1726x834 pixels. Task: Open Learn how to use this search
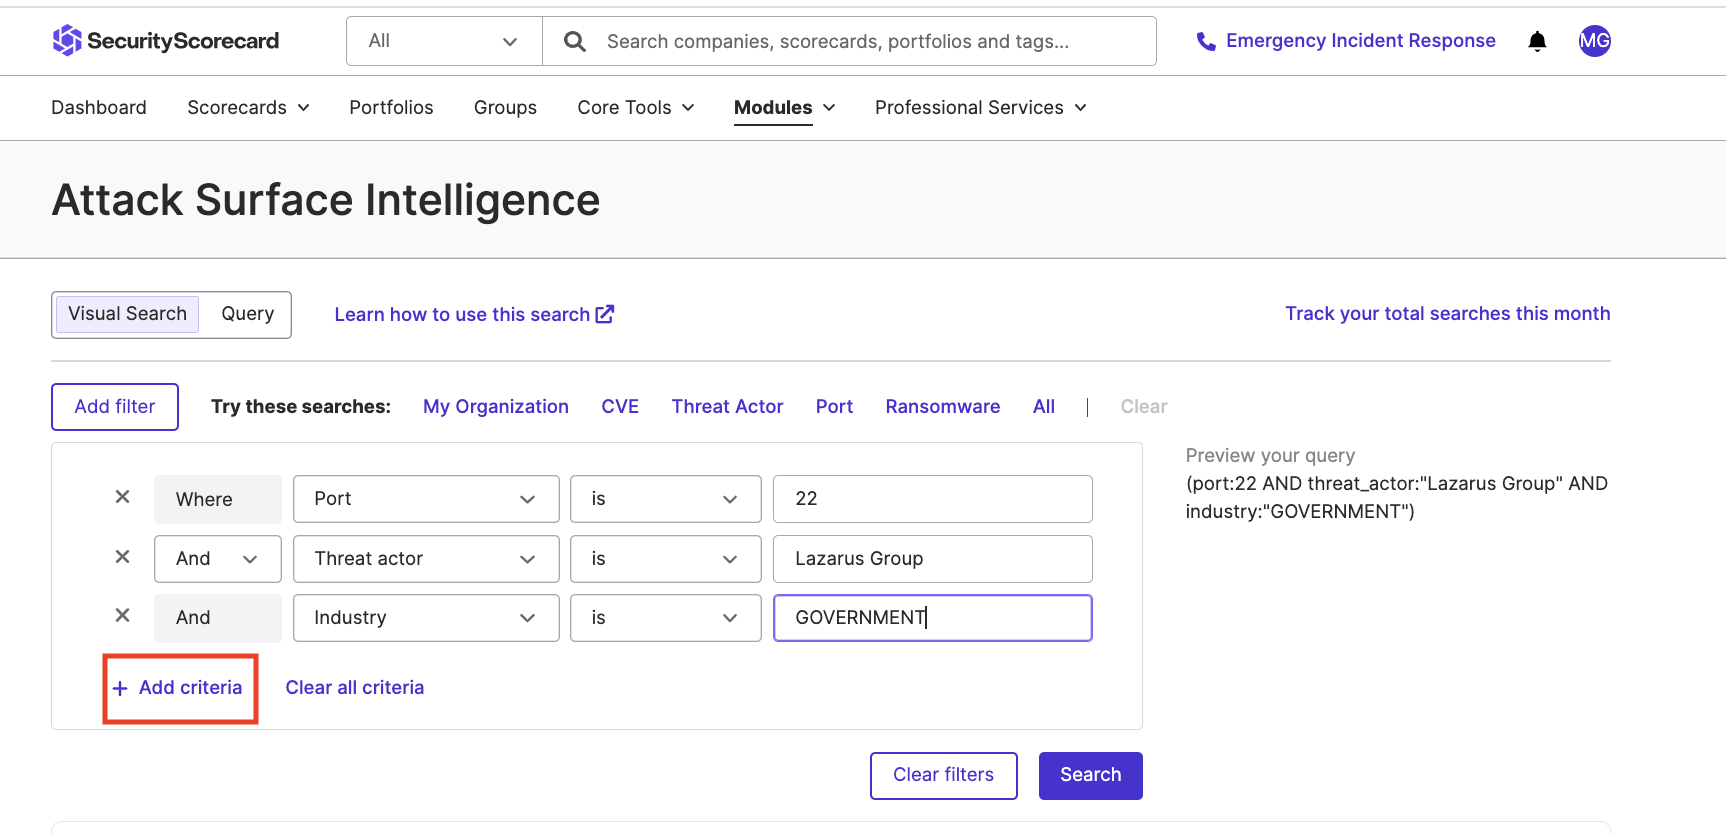(462, 315)
